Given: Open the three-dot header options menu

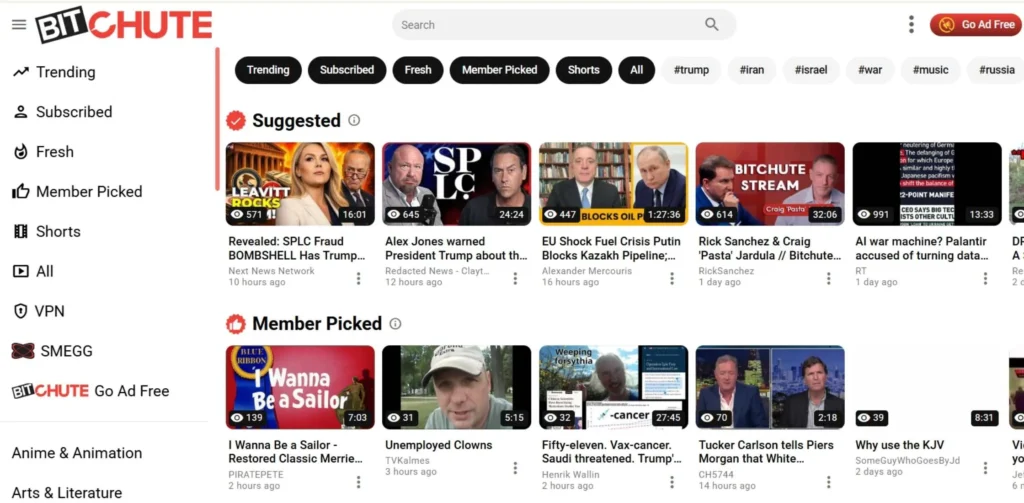Looking at the screenshot, I should (911, 25).
